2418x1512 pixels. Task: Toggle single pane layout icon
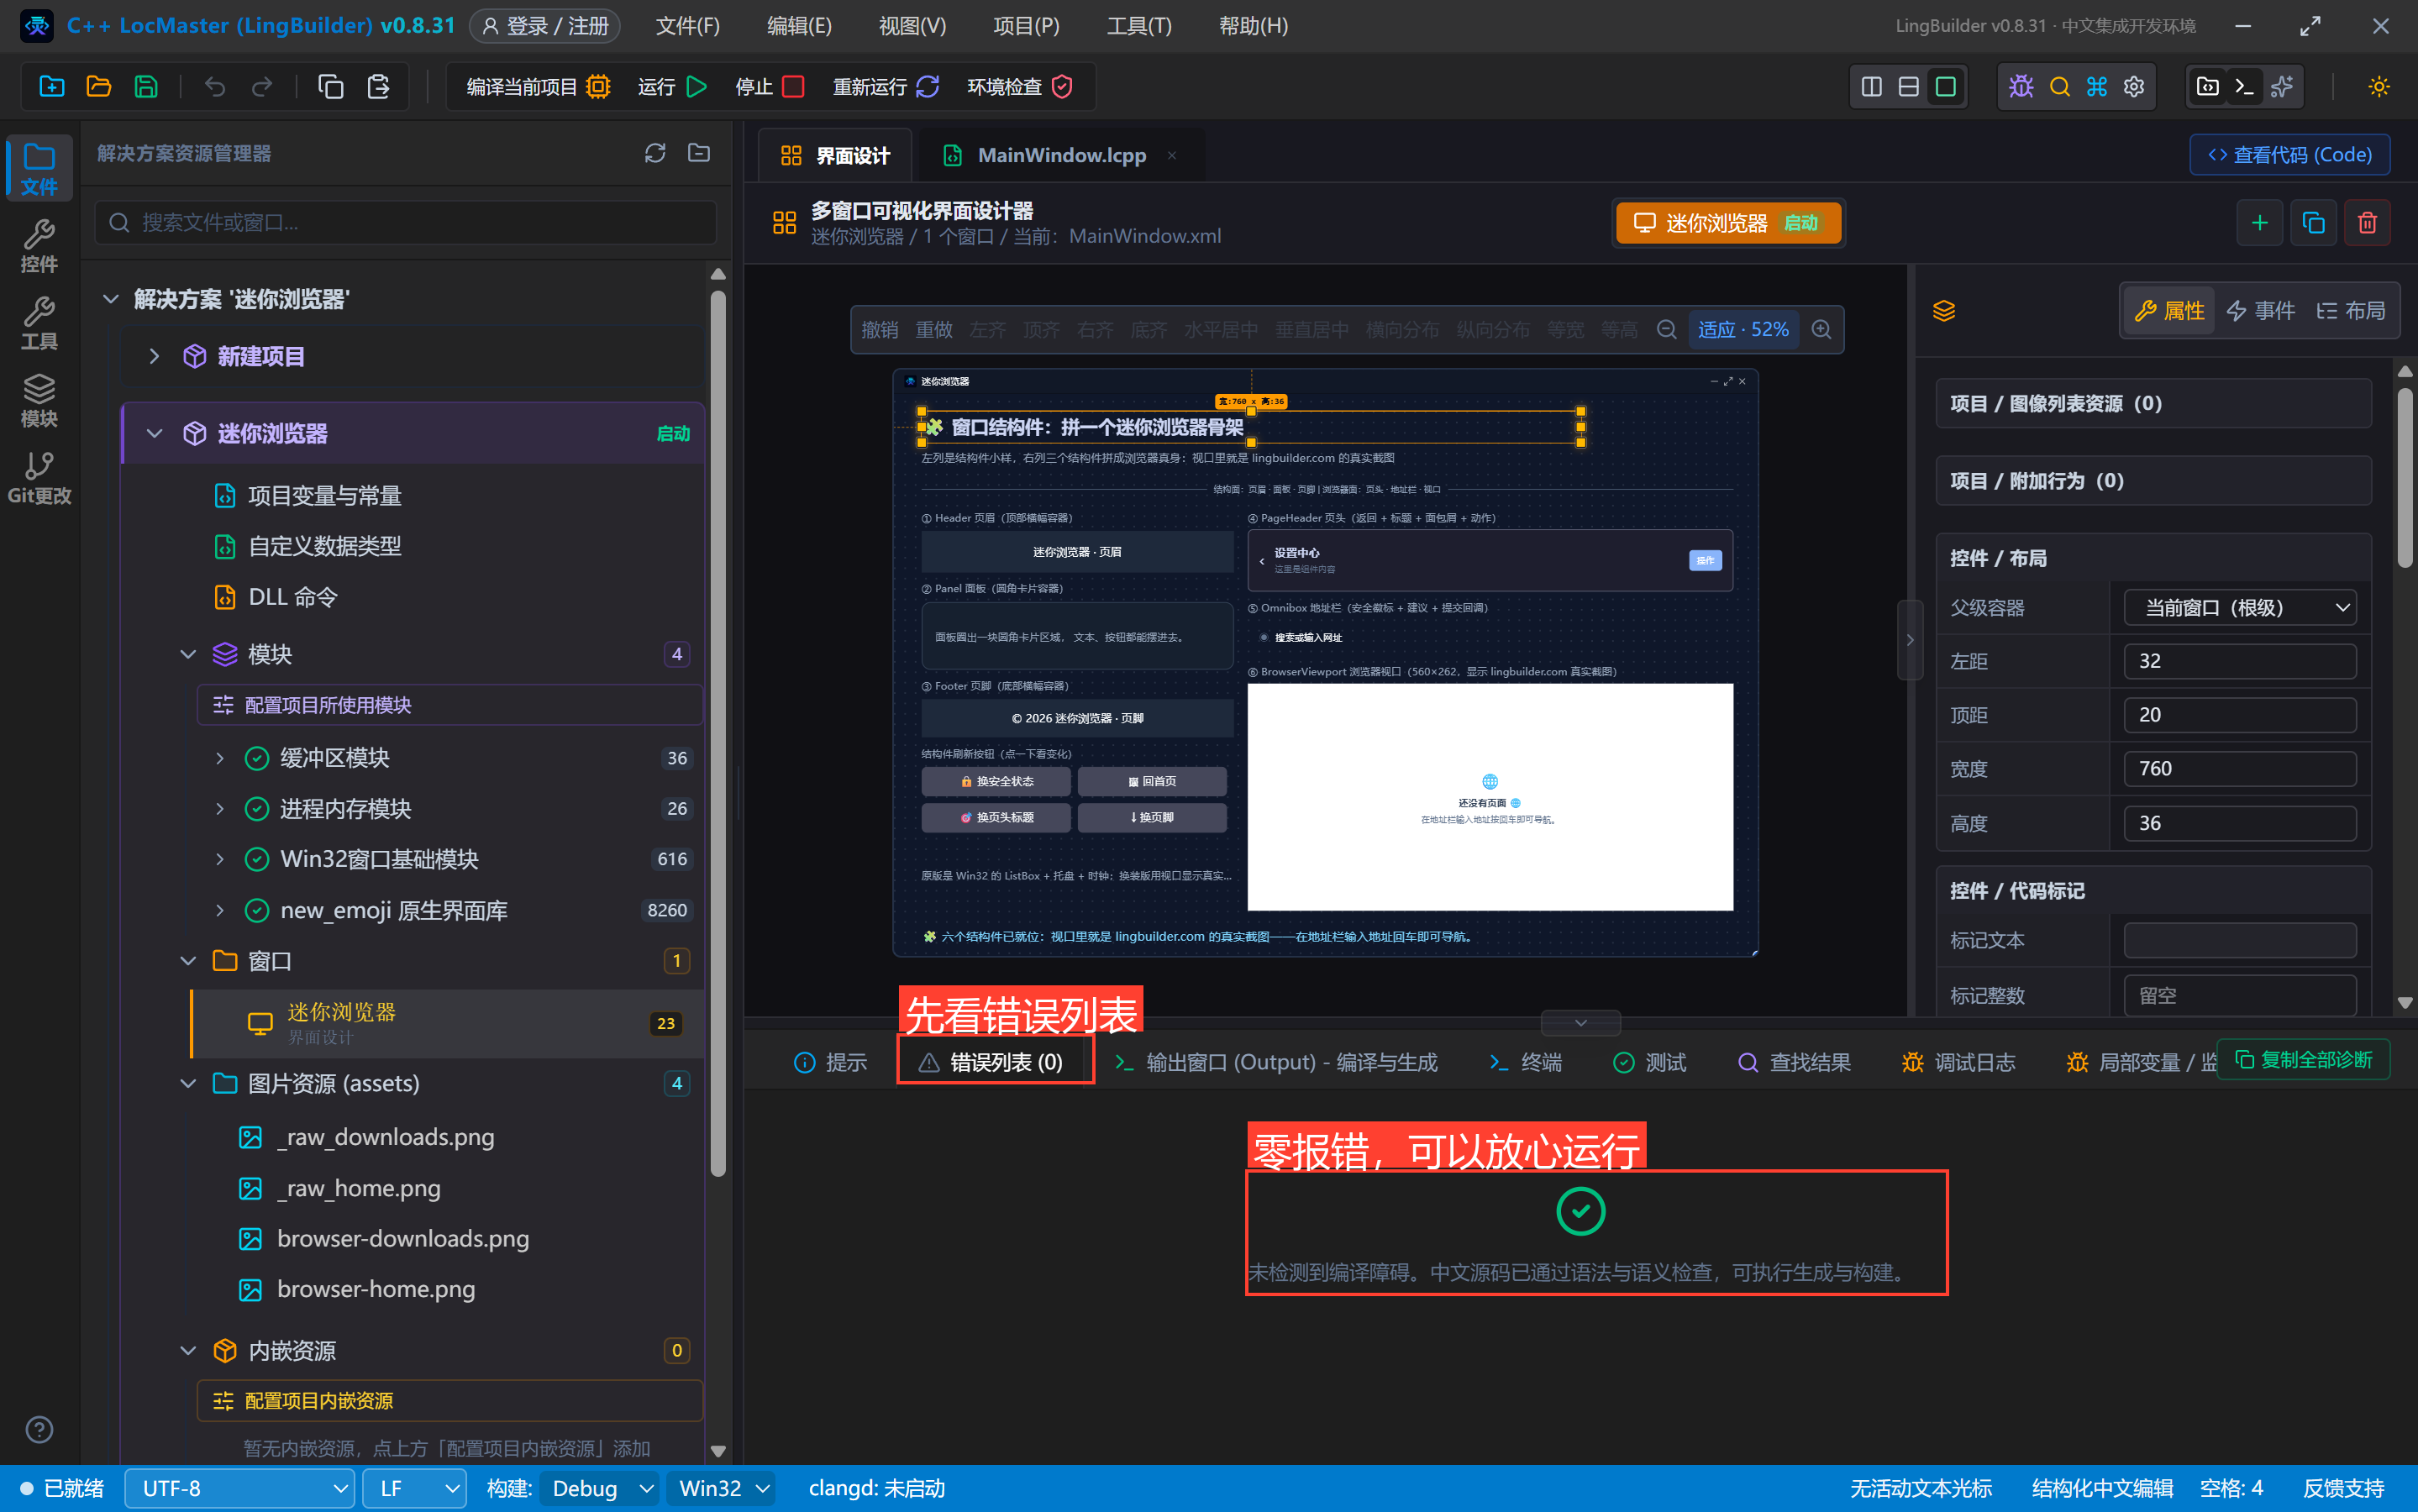(x=1945, y=87)
